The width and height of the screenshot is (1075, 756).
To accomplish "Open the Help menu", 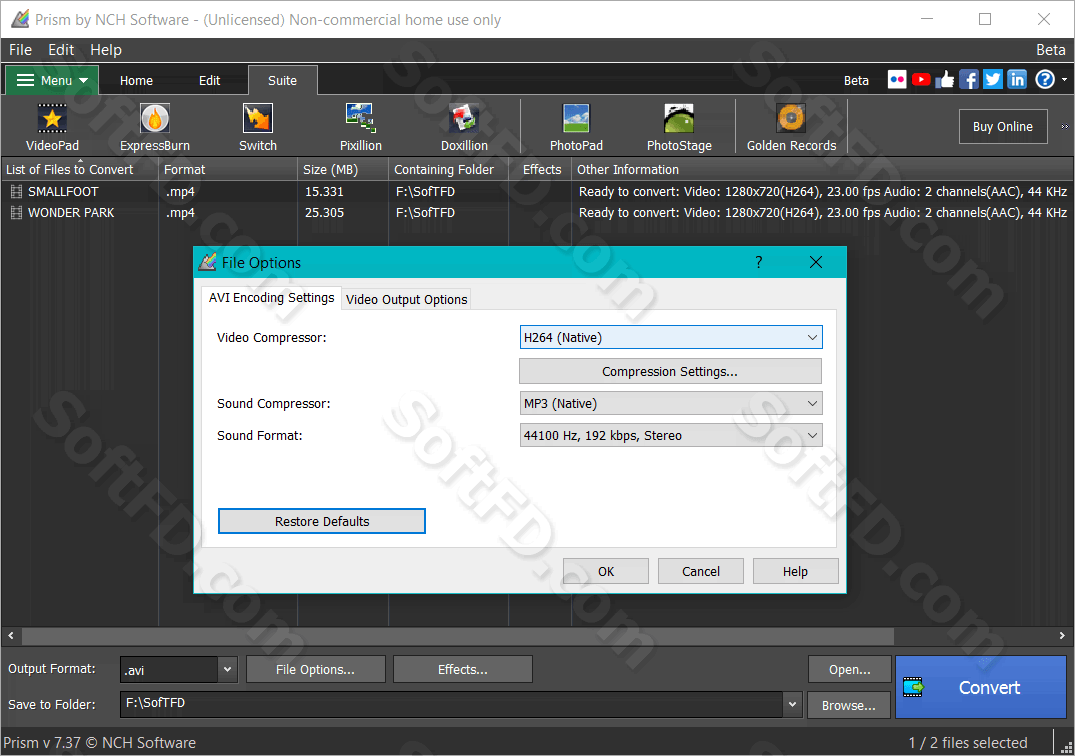I will pos(106,49).
